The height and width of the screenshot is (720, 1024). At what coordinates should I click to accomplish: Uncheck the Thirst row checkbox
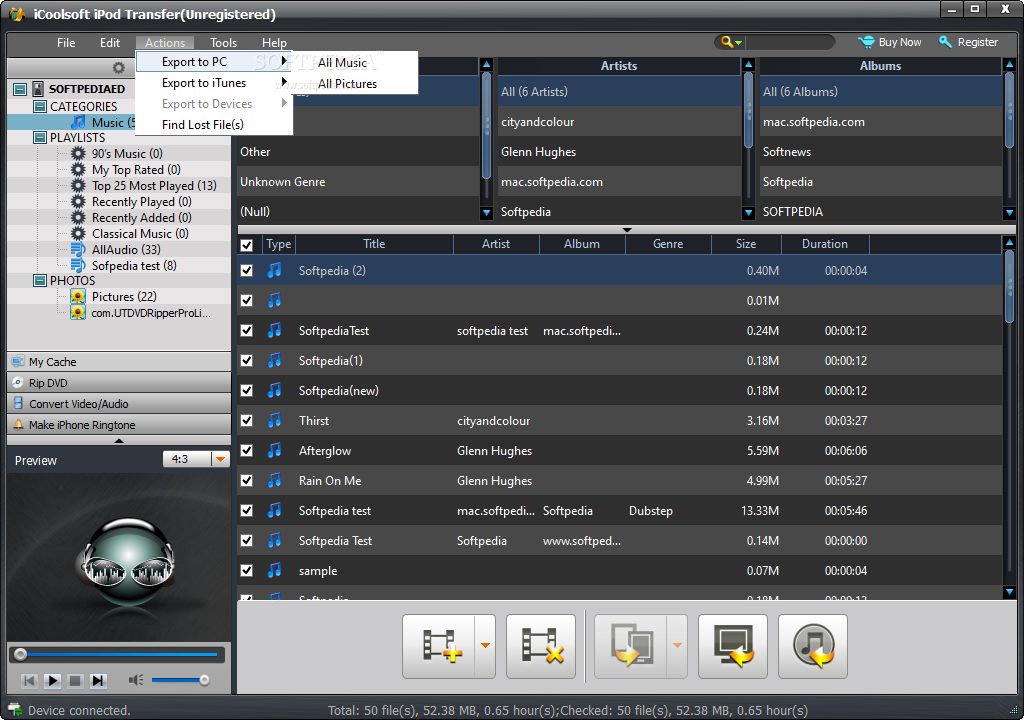tap(247, 421)
